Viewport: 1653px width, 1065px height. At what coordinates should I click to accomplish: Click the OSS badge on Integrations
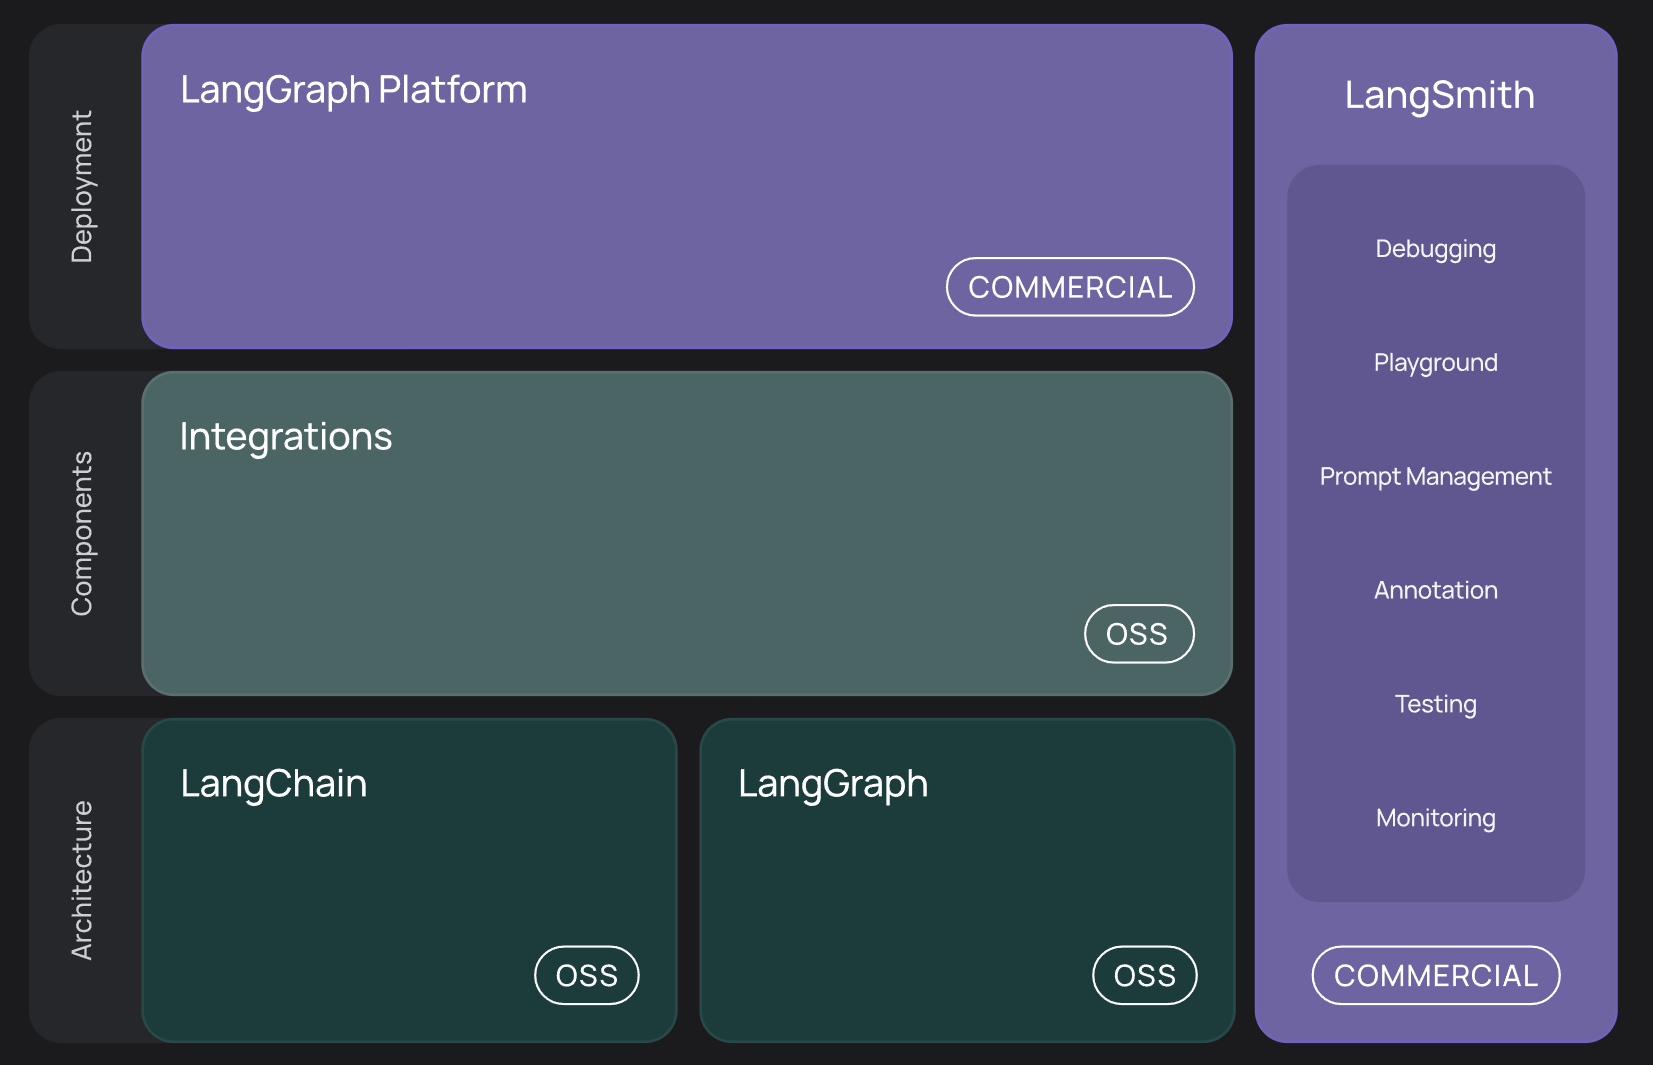1138,633
